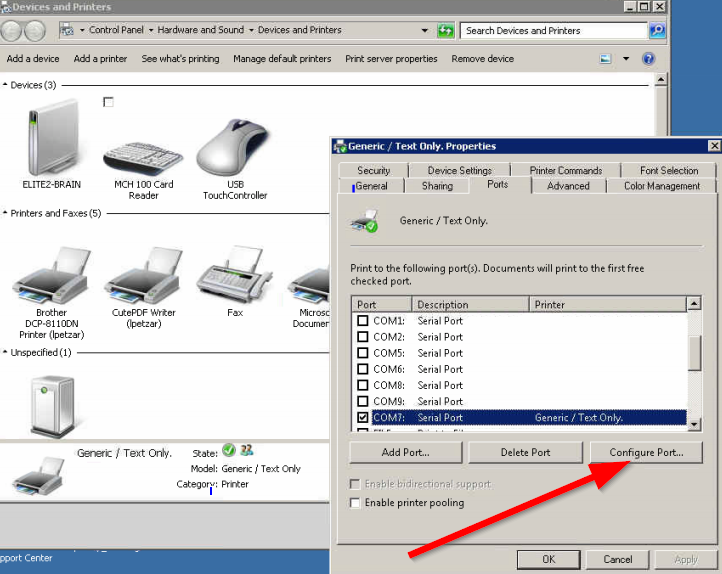Image resolution: width=722 pixels, height=574 pixels.
Task: Select the USB TouchController mouse icon
Action: pyautogui.click(x=233, y=147)
